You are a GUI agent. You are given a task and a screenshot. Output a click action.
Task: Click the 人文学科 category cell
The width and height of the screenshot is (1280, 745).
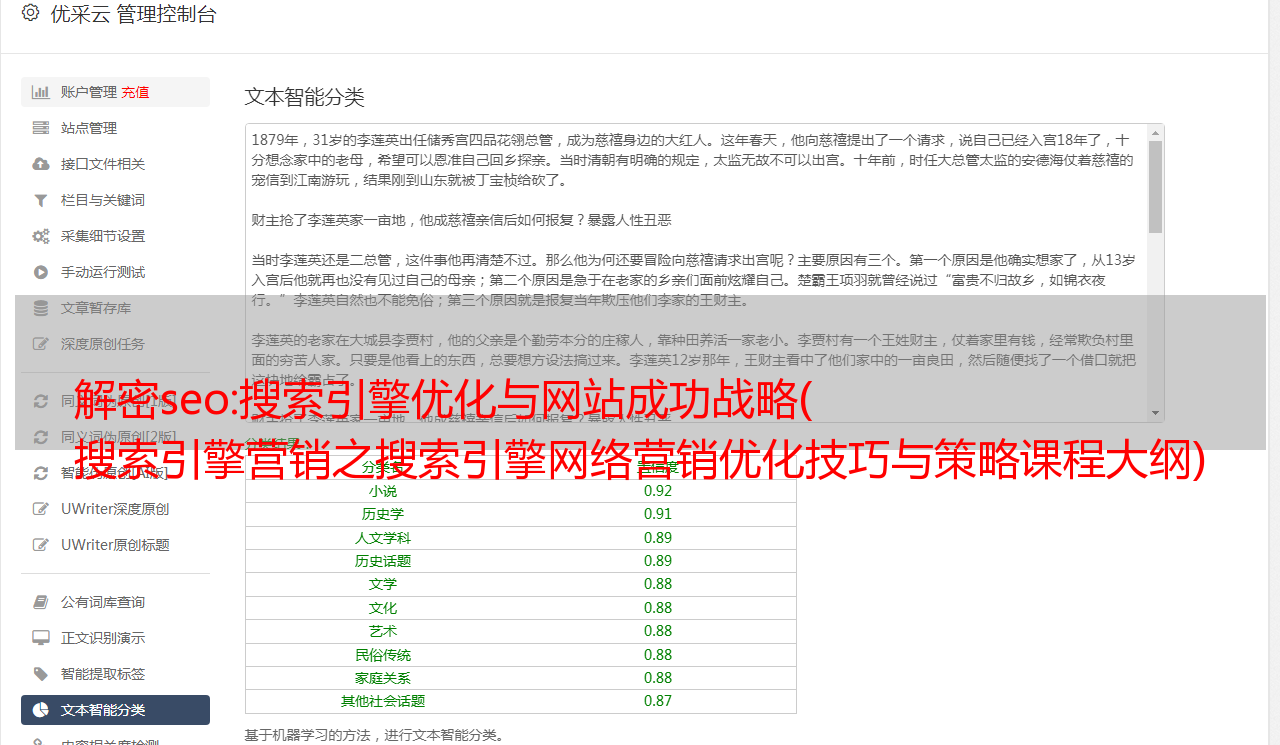tap(383, 538)
